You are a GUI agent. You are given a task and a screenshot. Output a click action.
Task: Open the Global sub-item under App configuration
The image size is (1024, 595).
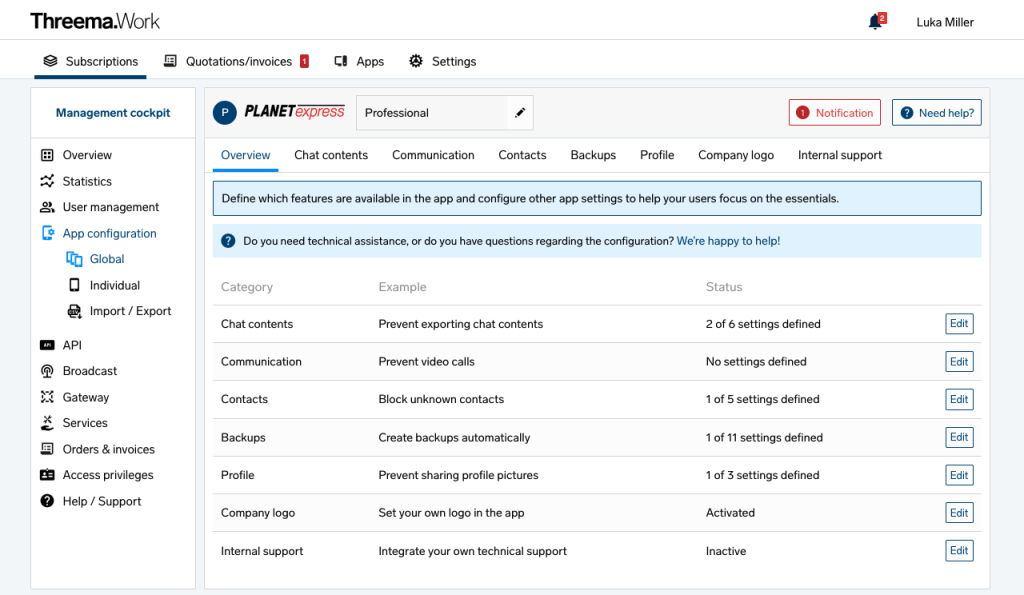coord(104,258)
